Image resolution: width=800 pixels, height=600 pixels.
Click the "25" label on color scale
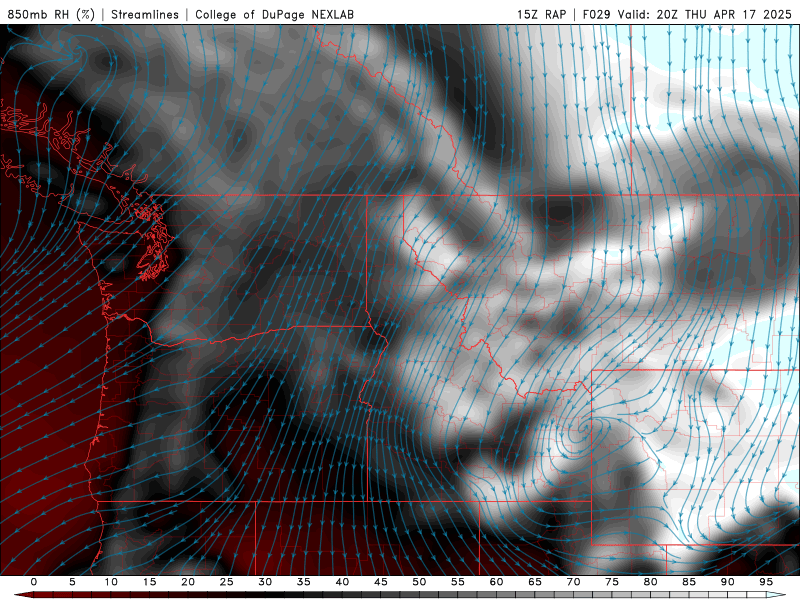(227, 582)
